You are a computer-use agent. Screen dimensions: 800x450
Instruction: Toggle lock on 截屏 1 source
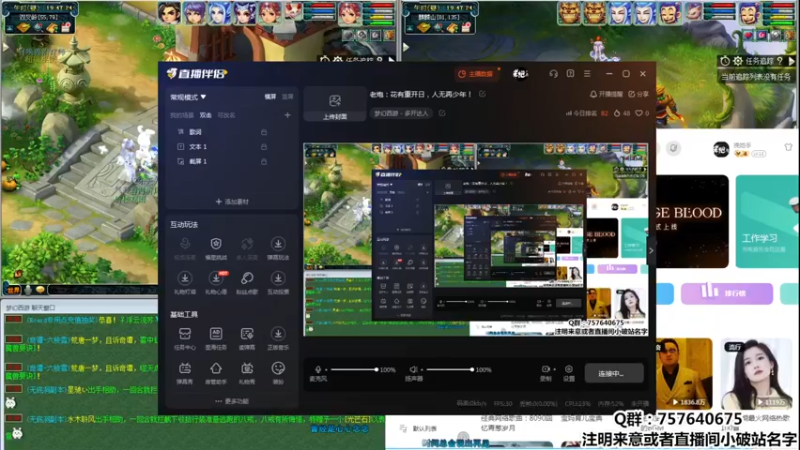point(264,162)
